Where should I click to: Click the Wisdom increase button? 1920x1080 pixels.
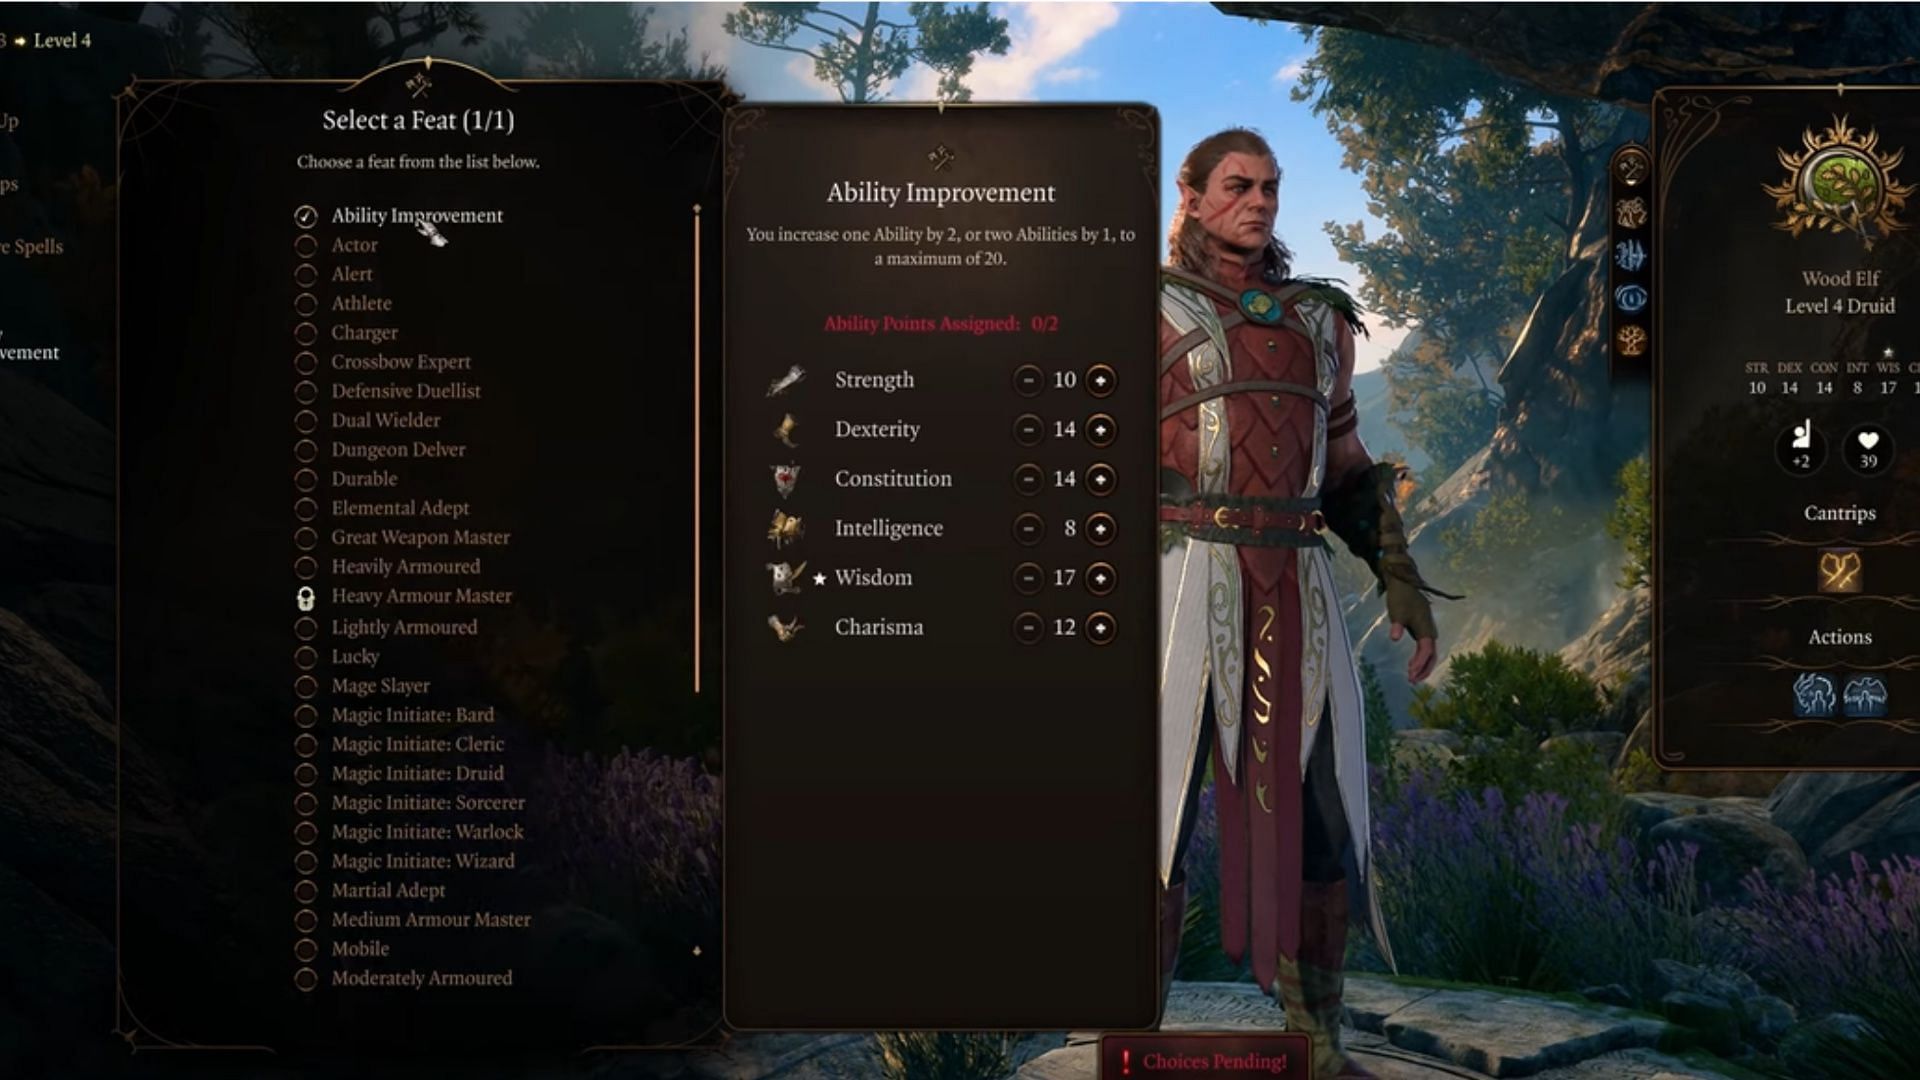coord(1100,578)
